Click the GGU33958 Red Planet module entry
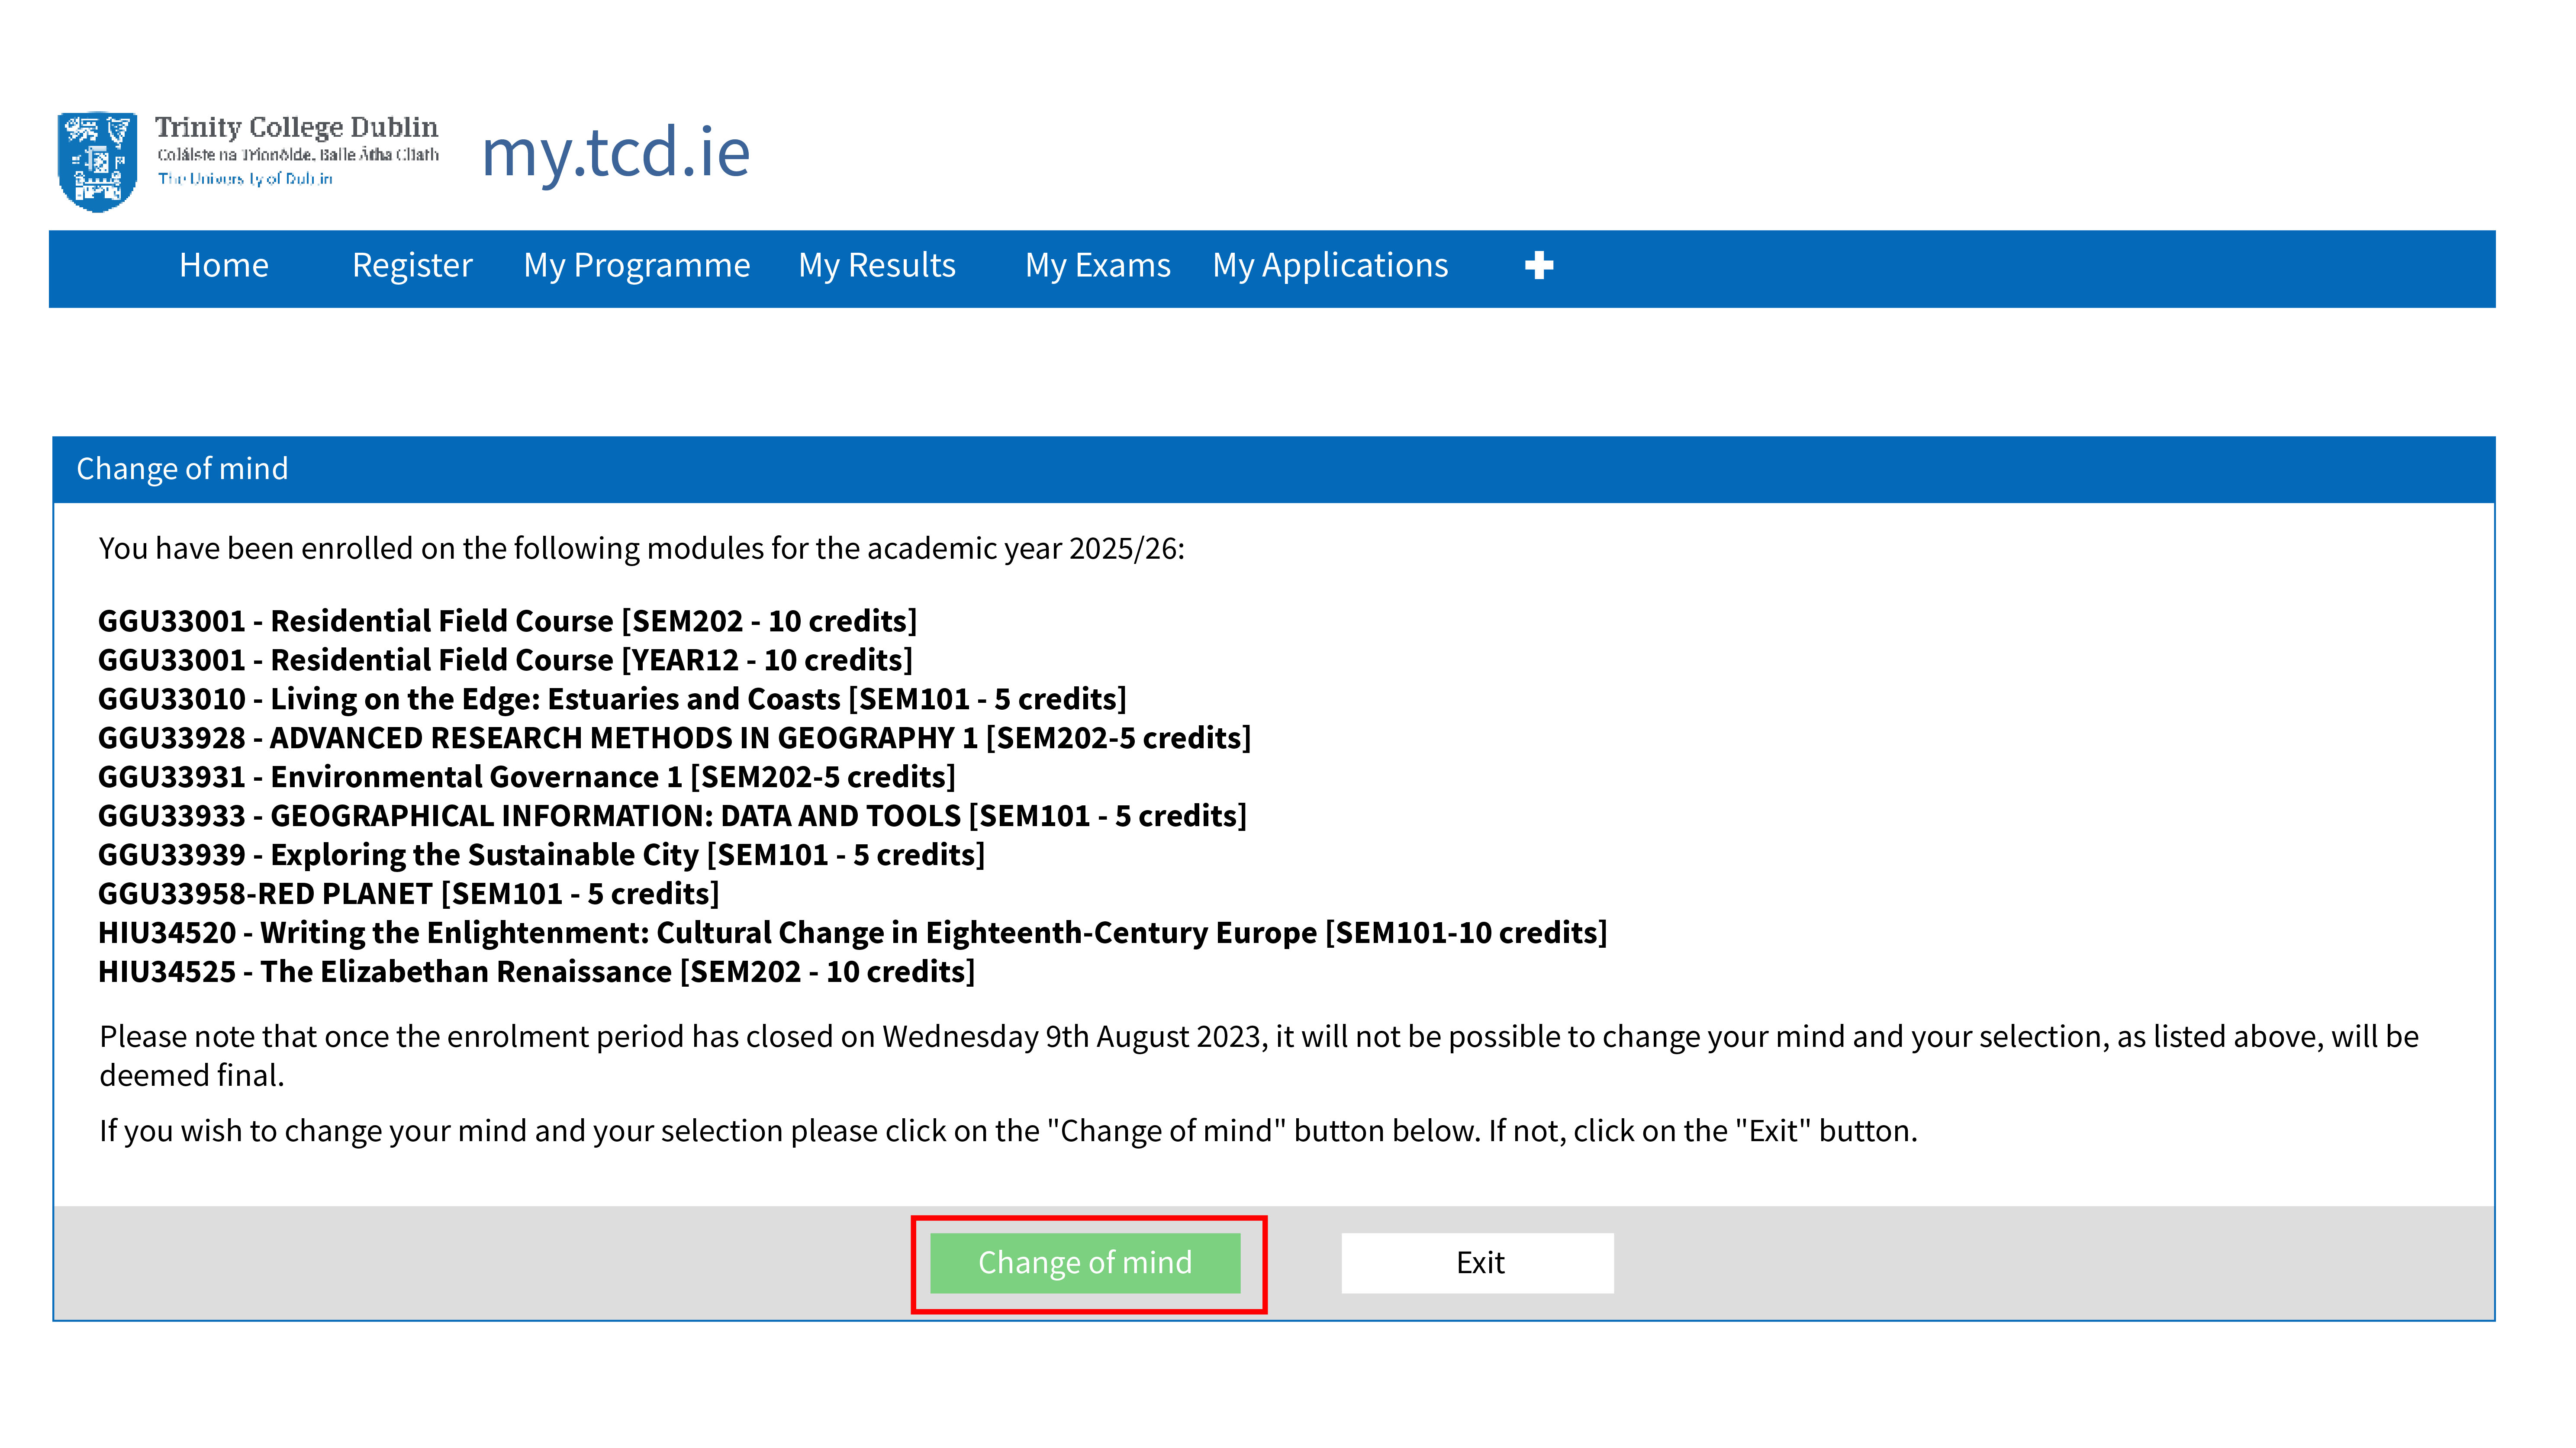2576x1448 pixels. pyautogui.click(x=410, y=893)
